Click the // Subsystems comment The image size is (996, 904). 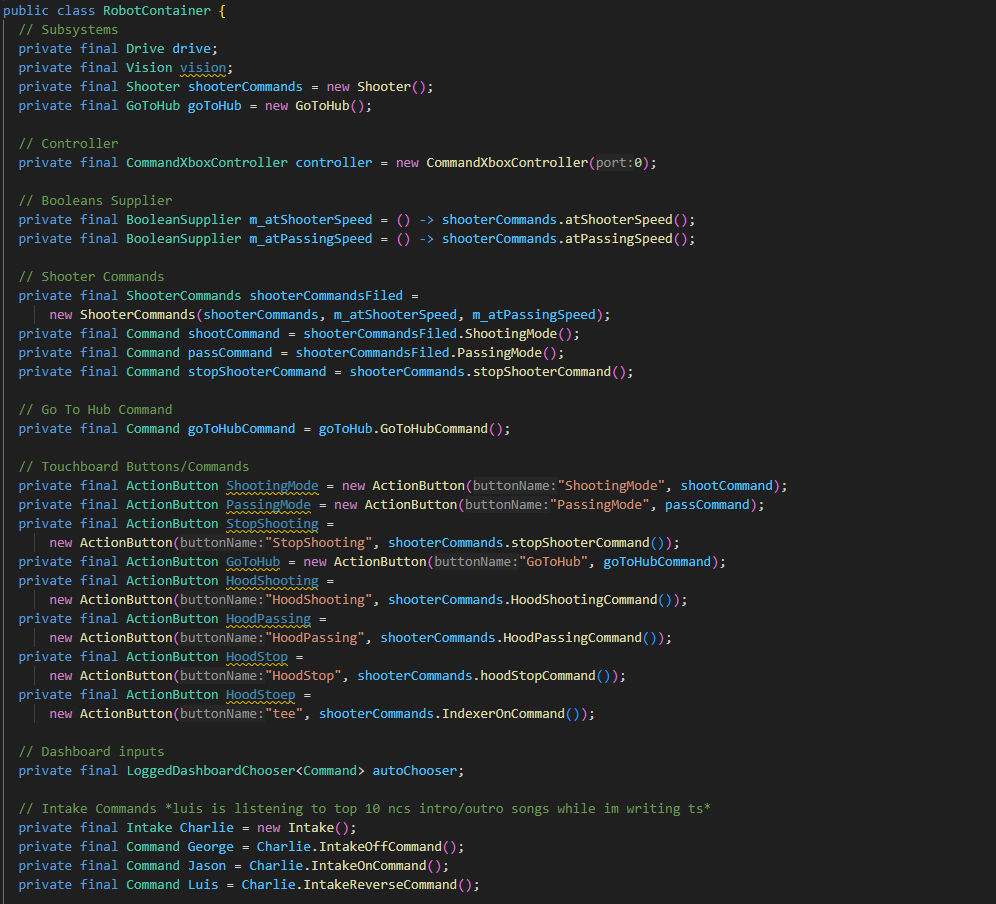pyautogui.click(x=69, y=30)
